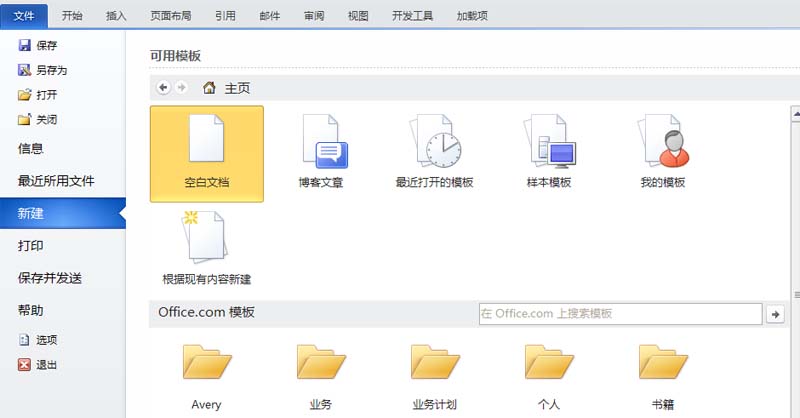Viewport: 800px width, 418px height.
Task: Click the 打开 (Open) folder icon
Action: (x=24, y=95)
